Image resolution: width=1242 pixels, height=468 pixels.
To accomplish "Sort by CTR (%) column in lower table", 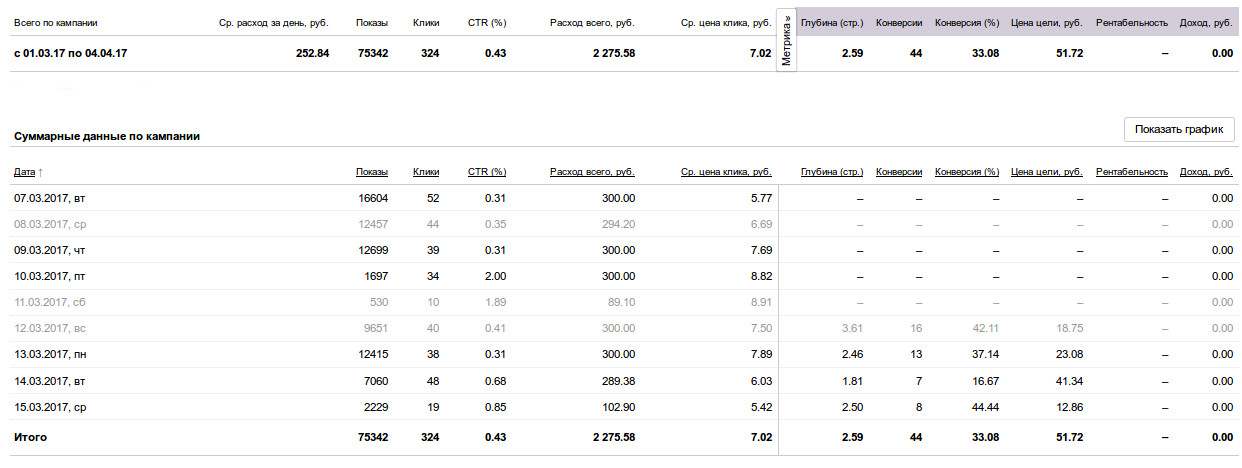I will click(487, 172).
